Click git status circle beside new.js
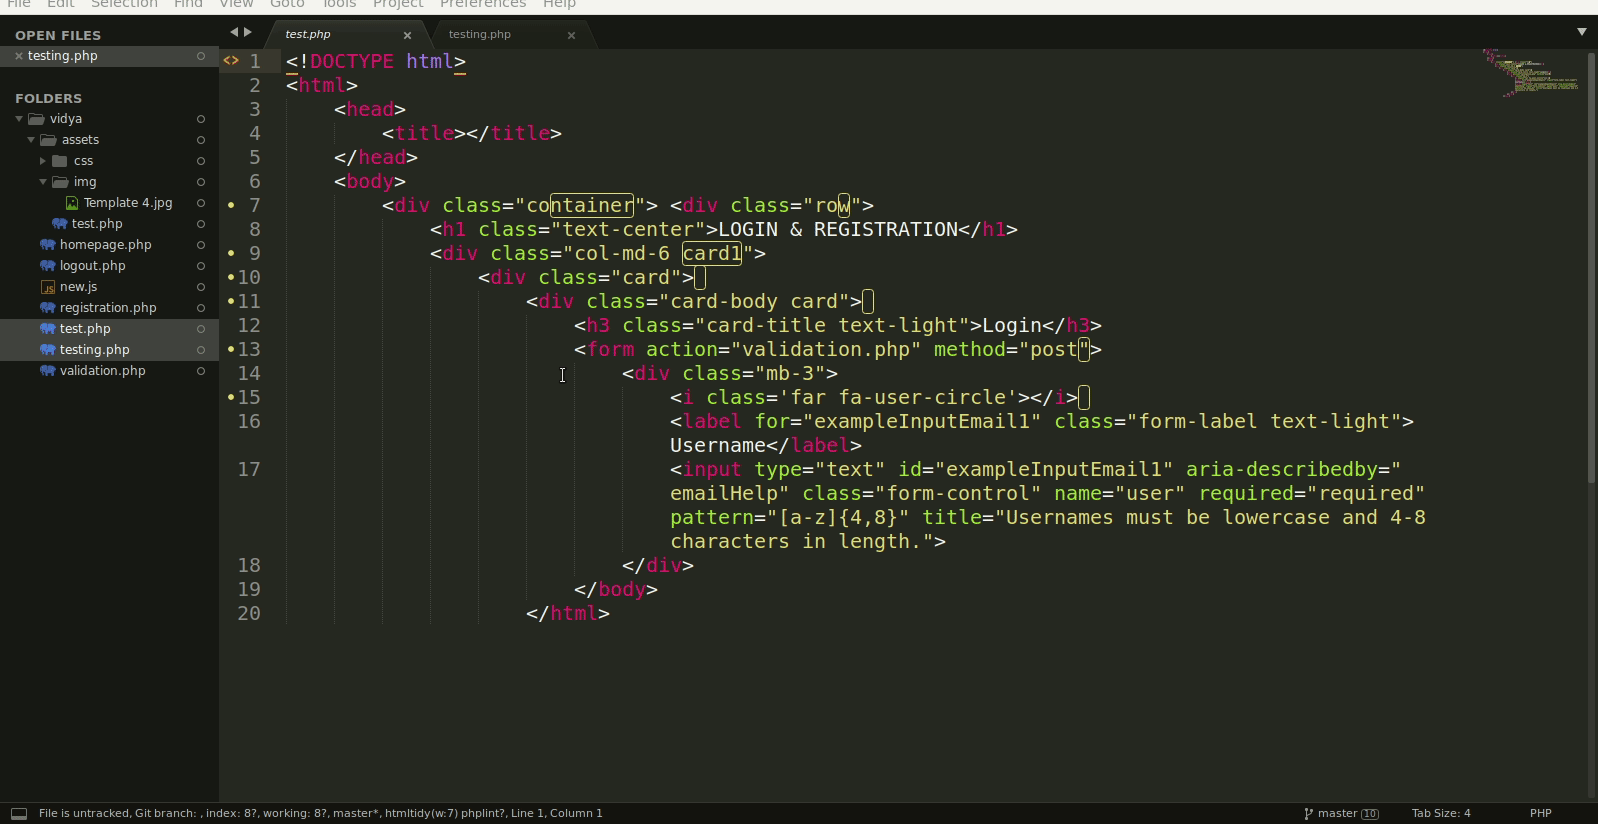This screenshot has height=824, width=1598. (201, 287)
